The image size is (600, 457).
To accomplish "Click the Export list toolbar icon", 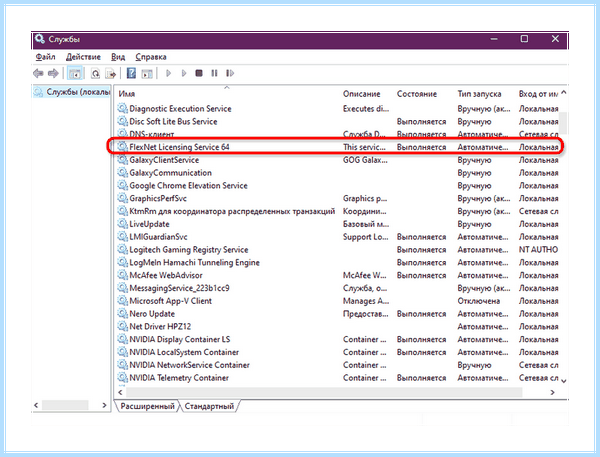I will pyautogui.click(x=111, y=73).
